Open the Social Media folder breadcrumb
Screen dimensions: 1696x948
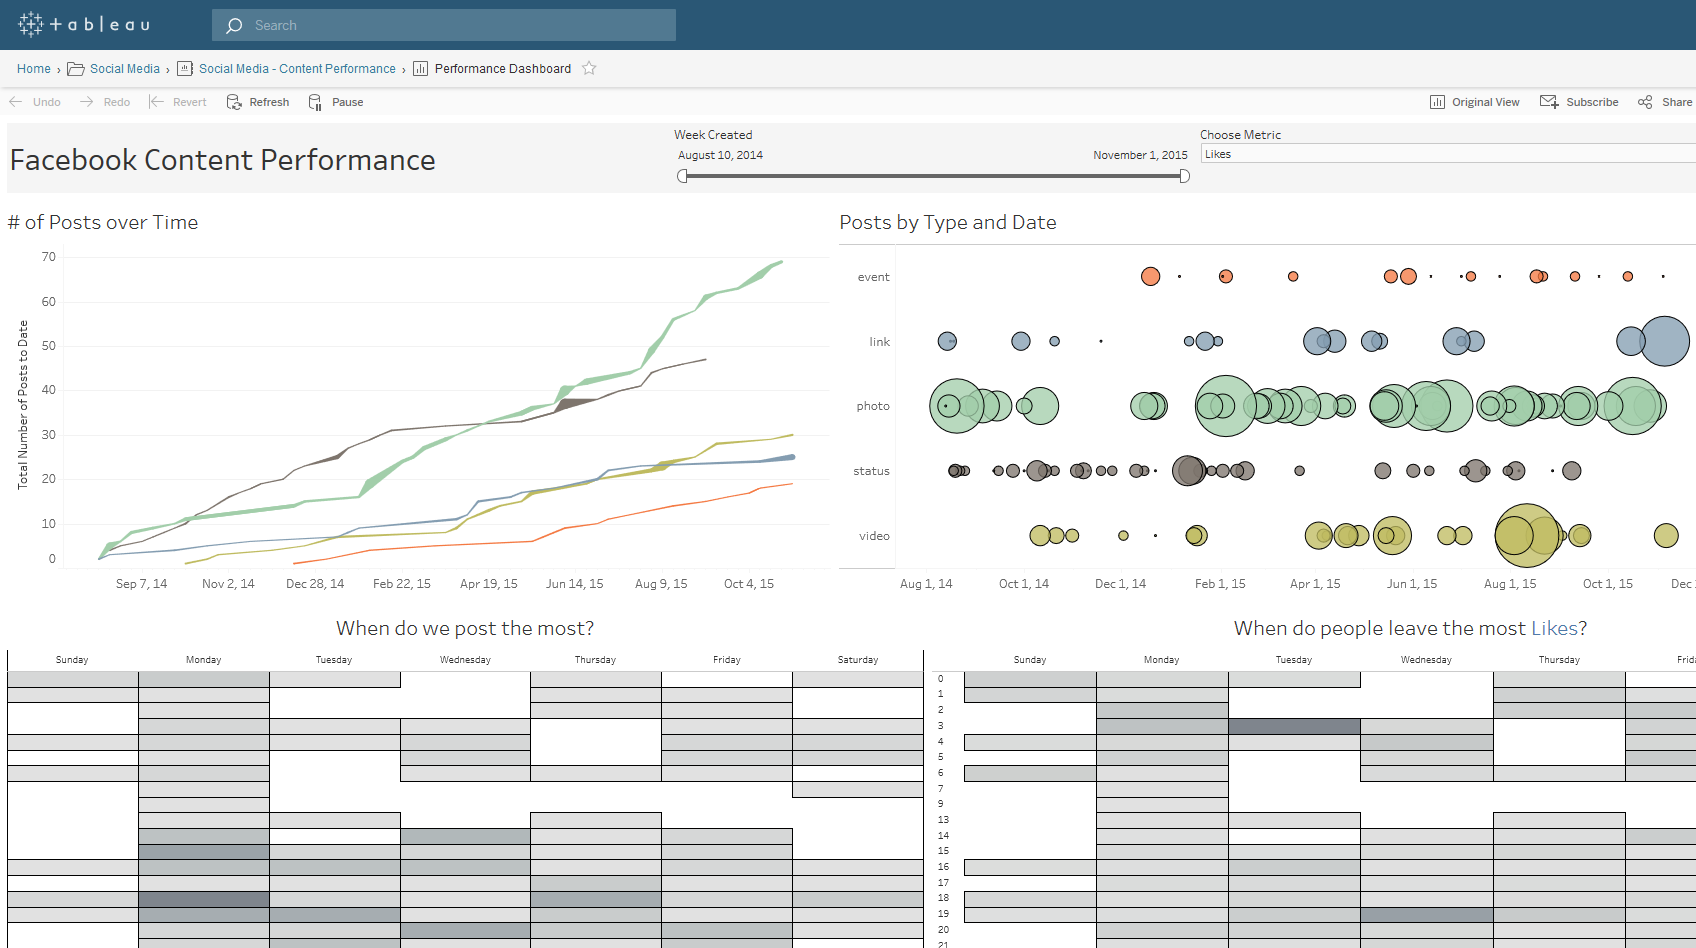(124, 69)
